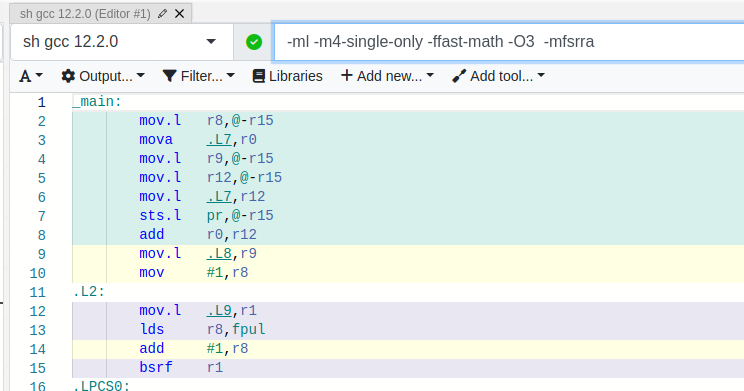Screen dimensions: 744x391
Task: Open the Add new dropdown
Action: pyautogui.click(x=387, y=76)
